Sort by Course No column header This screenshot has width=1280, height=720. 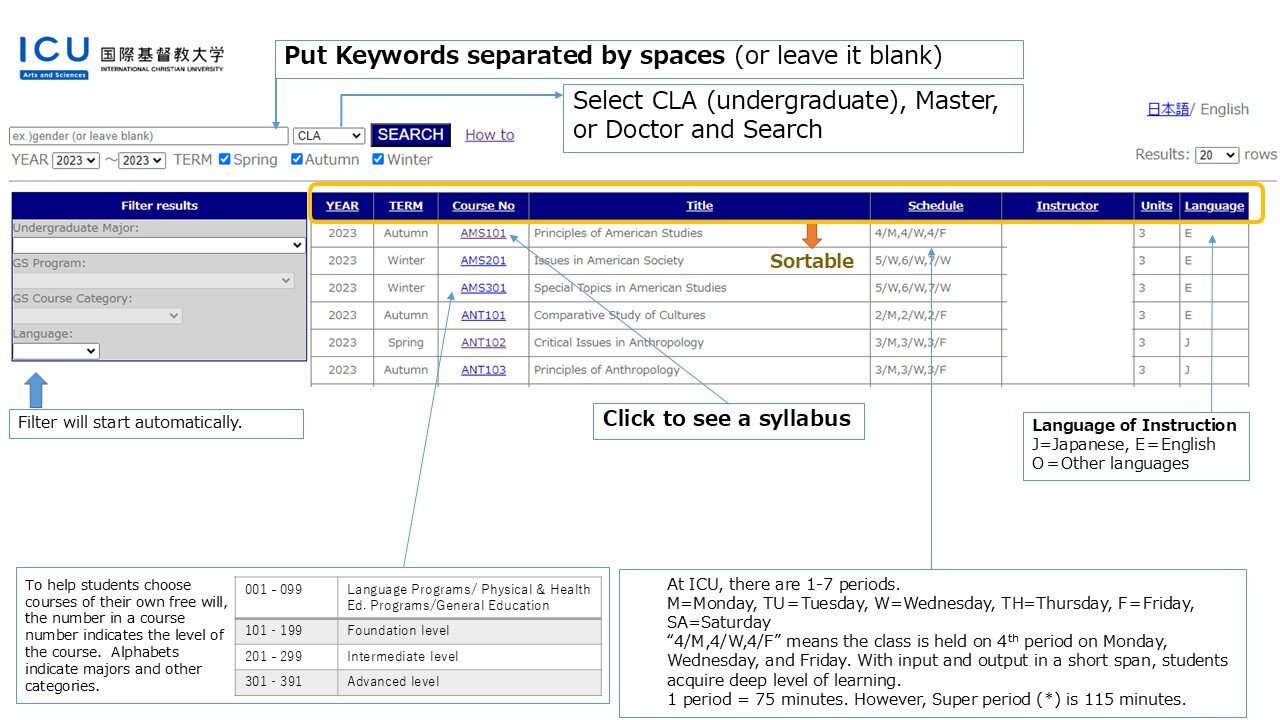point(483,206)
